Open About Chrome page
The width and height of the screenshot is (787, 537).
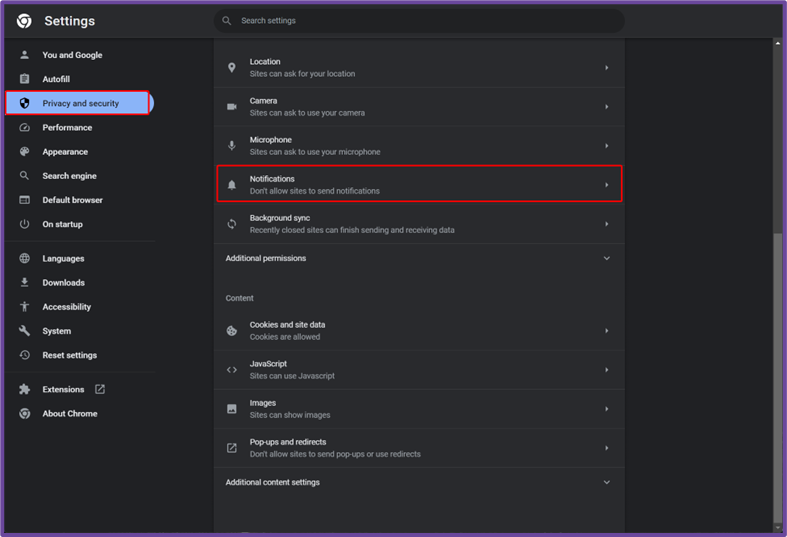tap(70, 414)
